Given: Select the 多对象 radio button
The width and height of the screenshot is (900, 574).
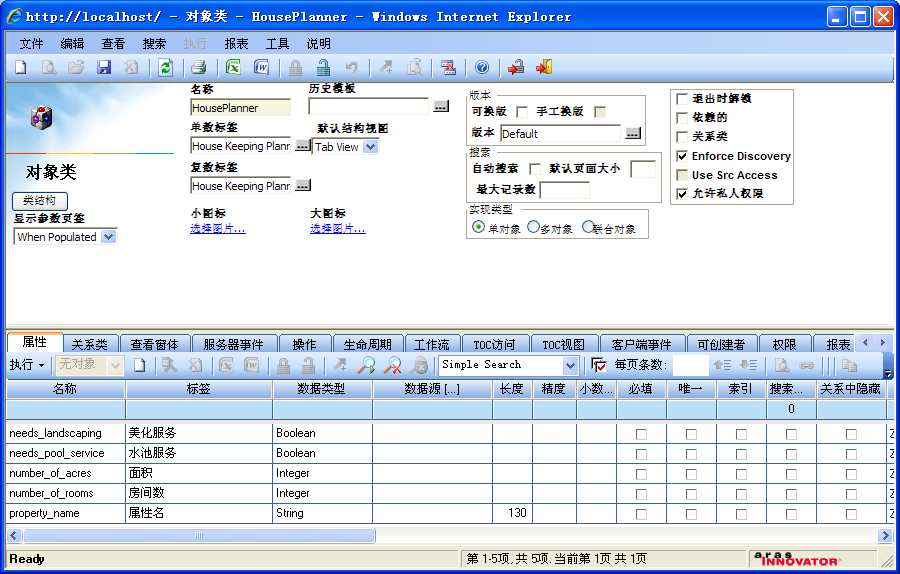Looking at the screenshot, I should click(x=533, y=227).
